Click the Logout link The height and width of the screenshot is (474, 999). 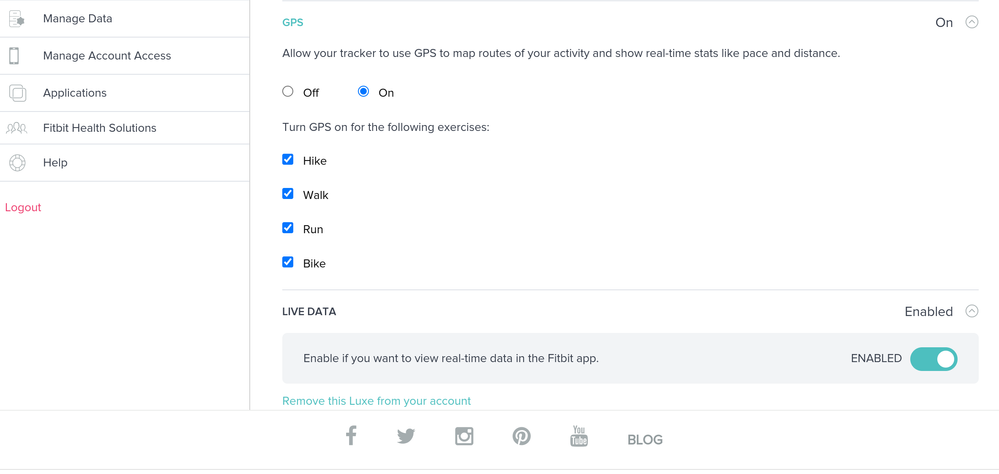point(23,208)
